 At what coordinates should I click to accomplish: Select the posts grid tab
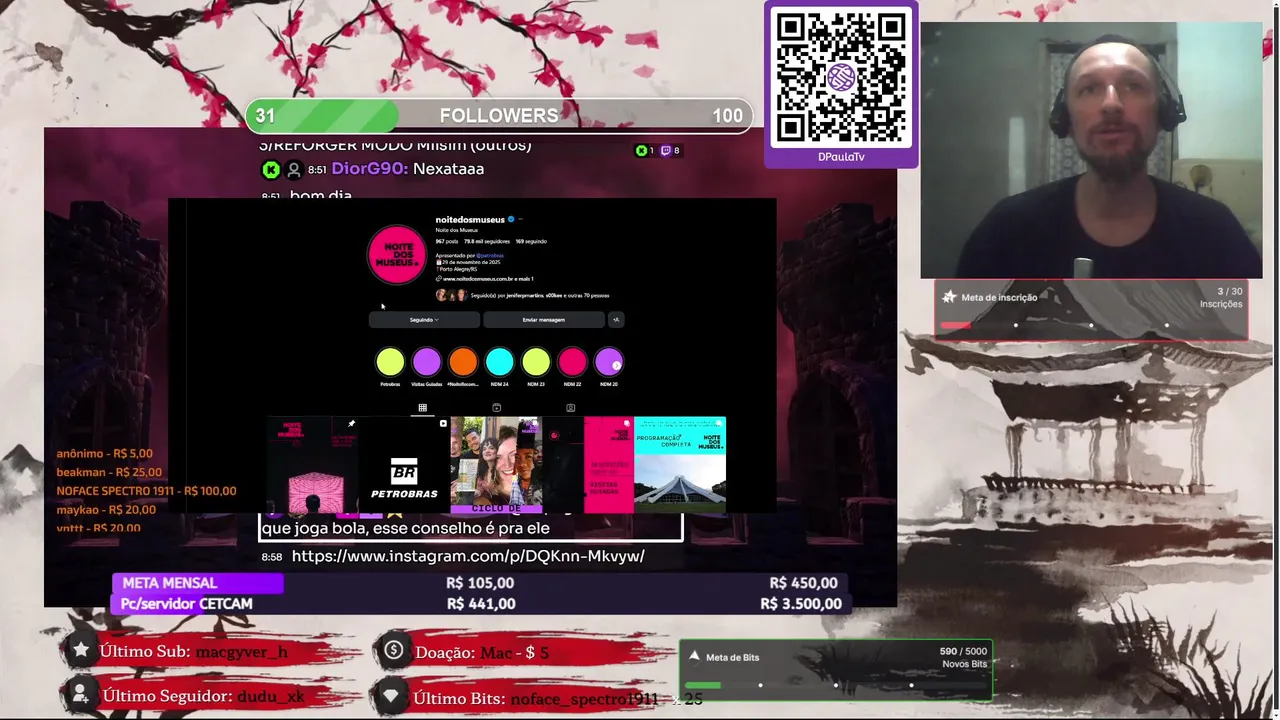422,408
